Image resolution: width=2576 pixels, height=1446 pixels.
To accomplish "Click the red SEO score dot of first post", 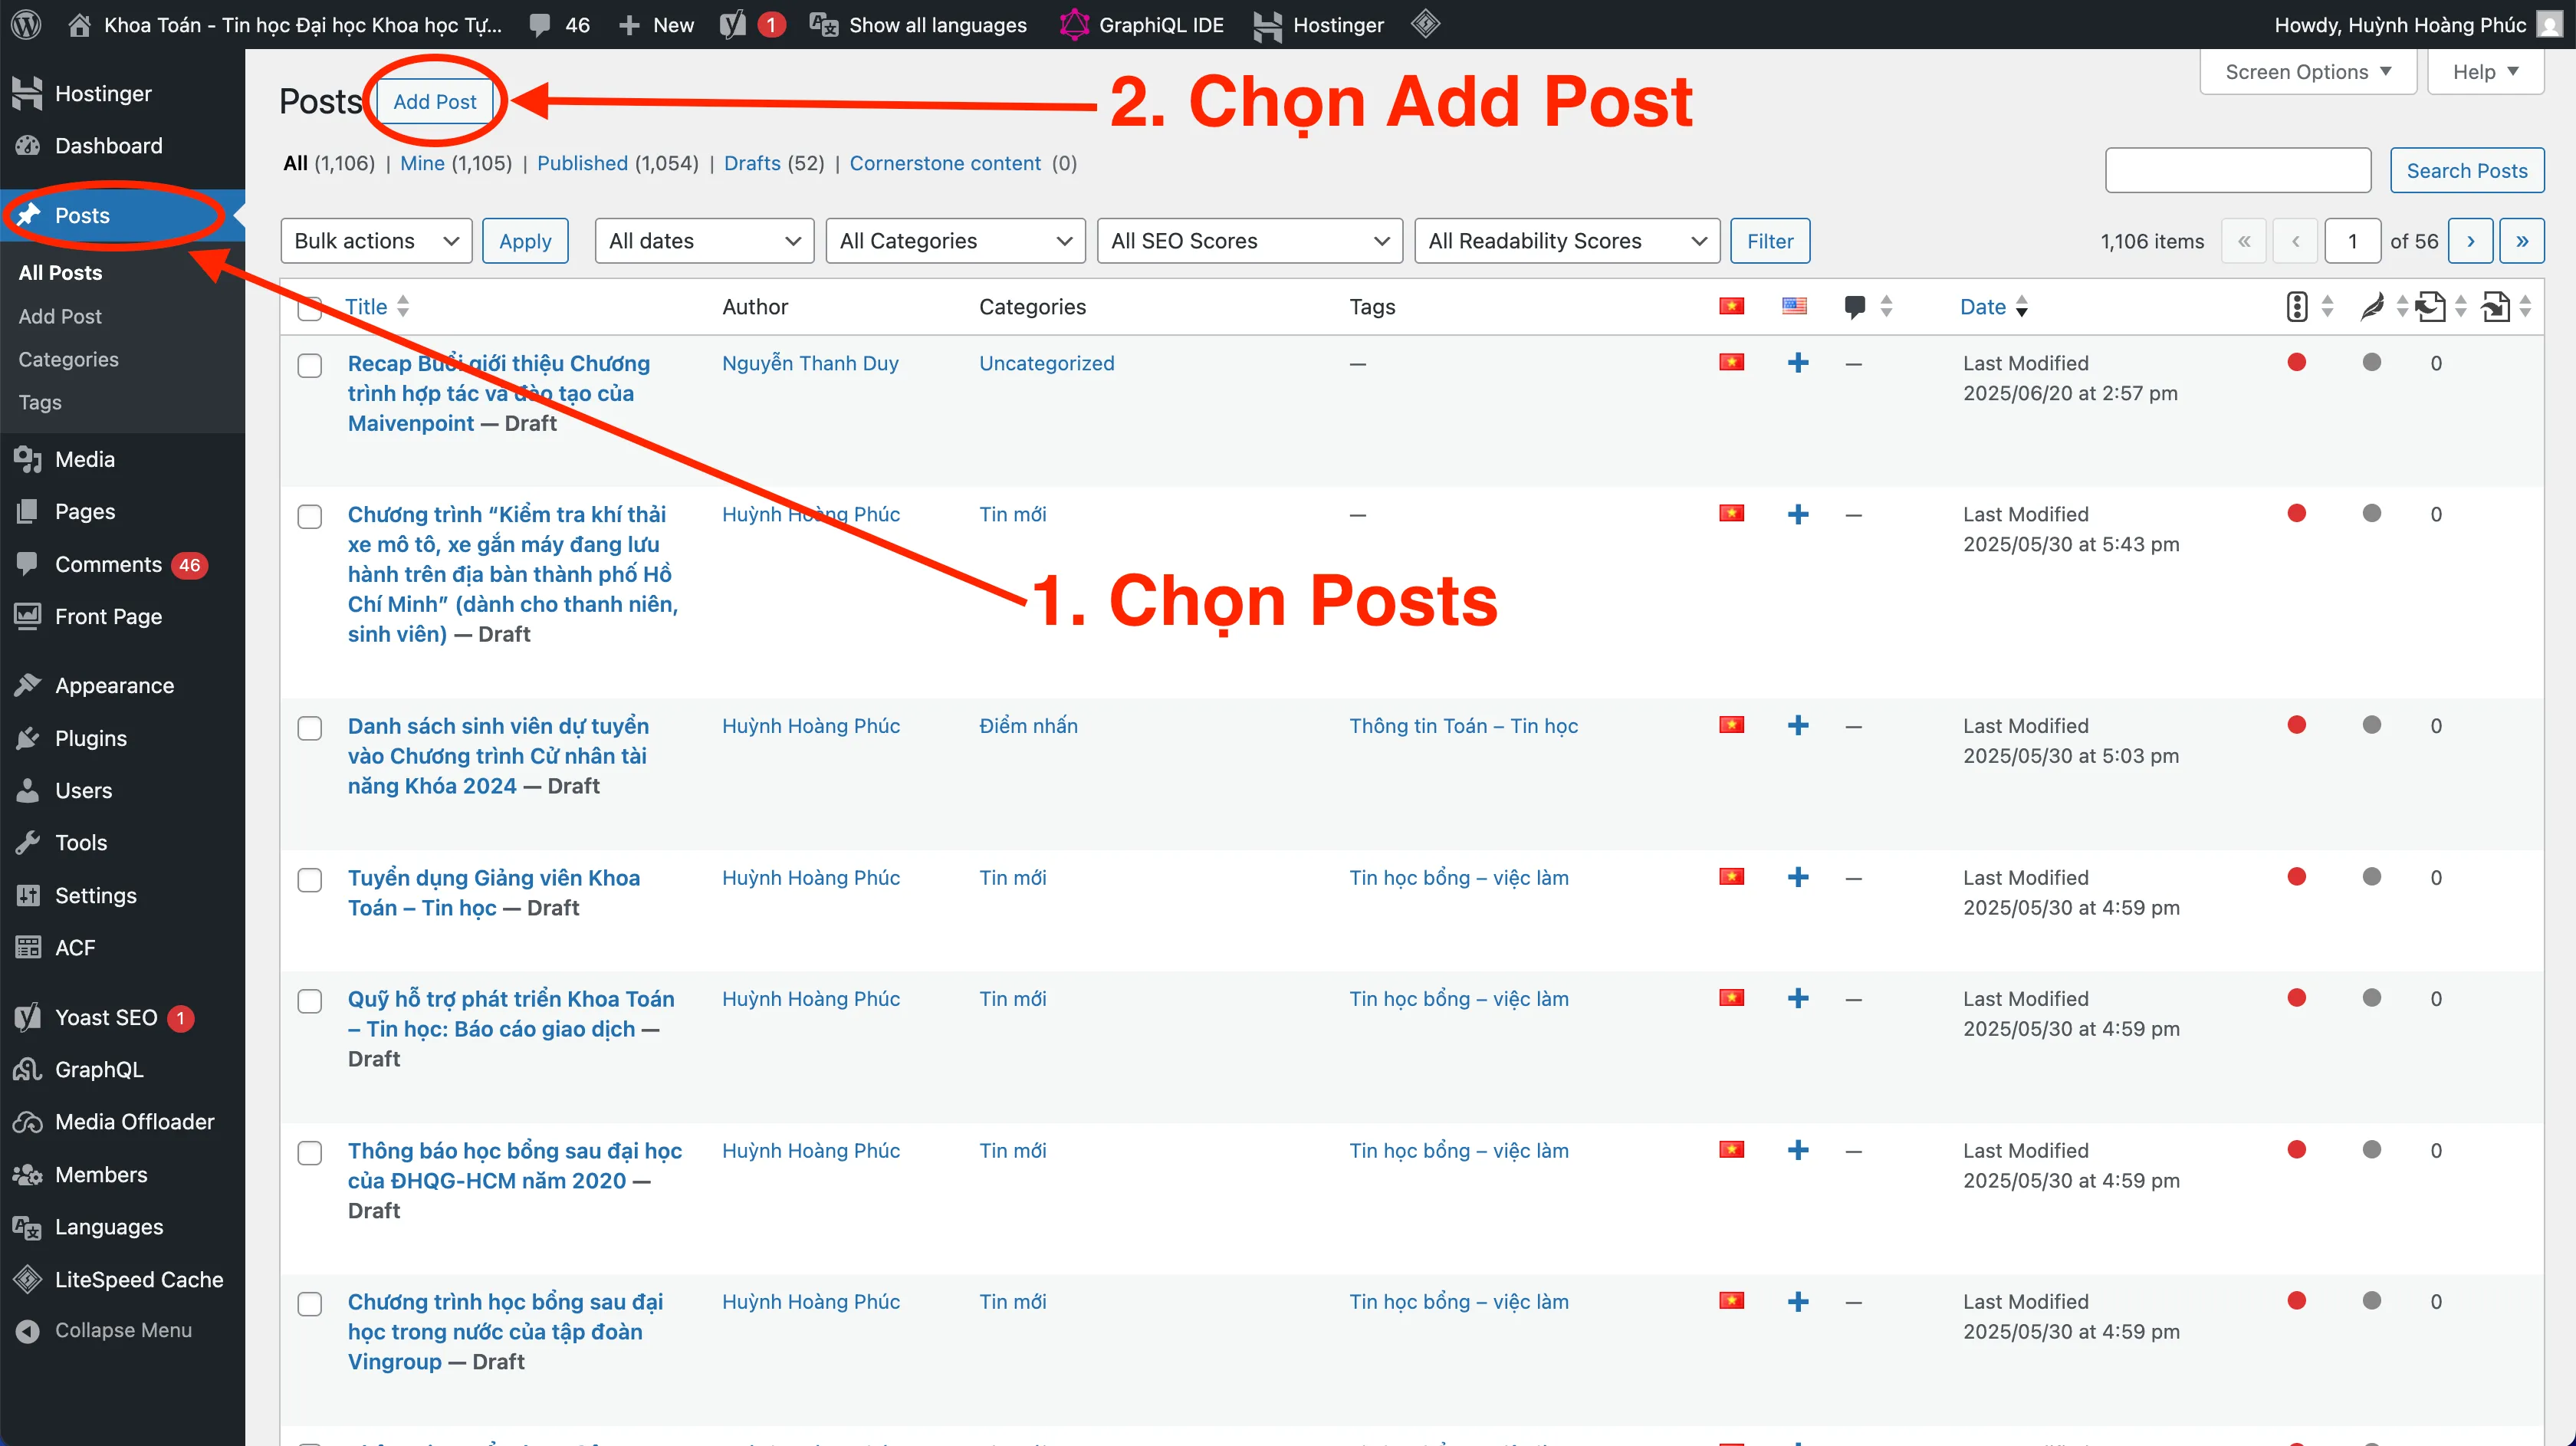I will 2296,362.
